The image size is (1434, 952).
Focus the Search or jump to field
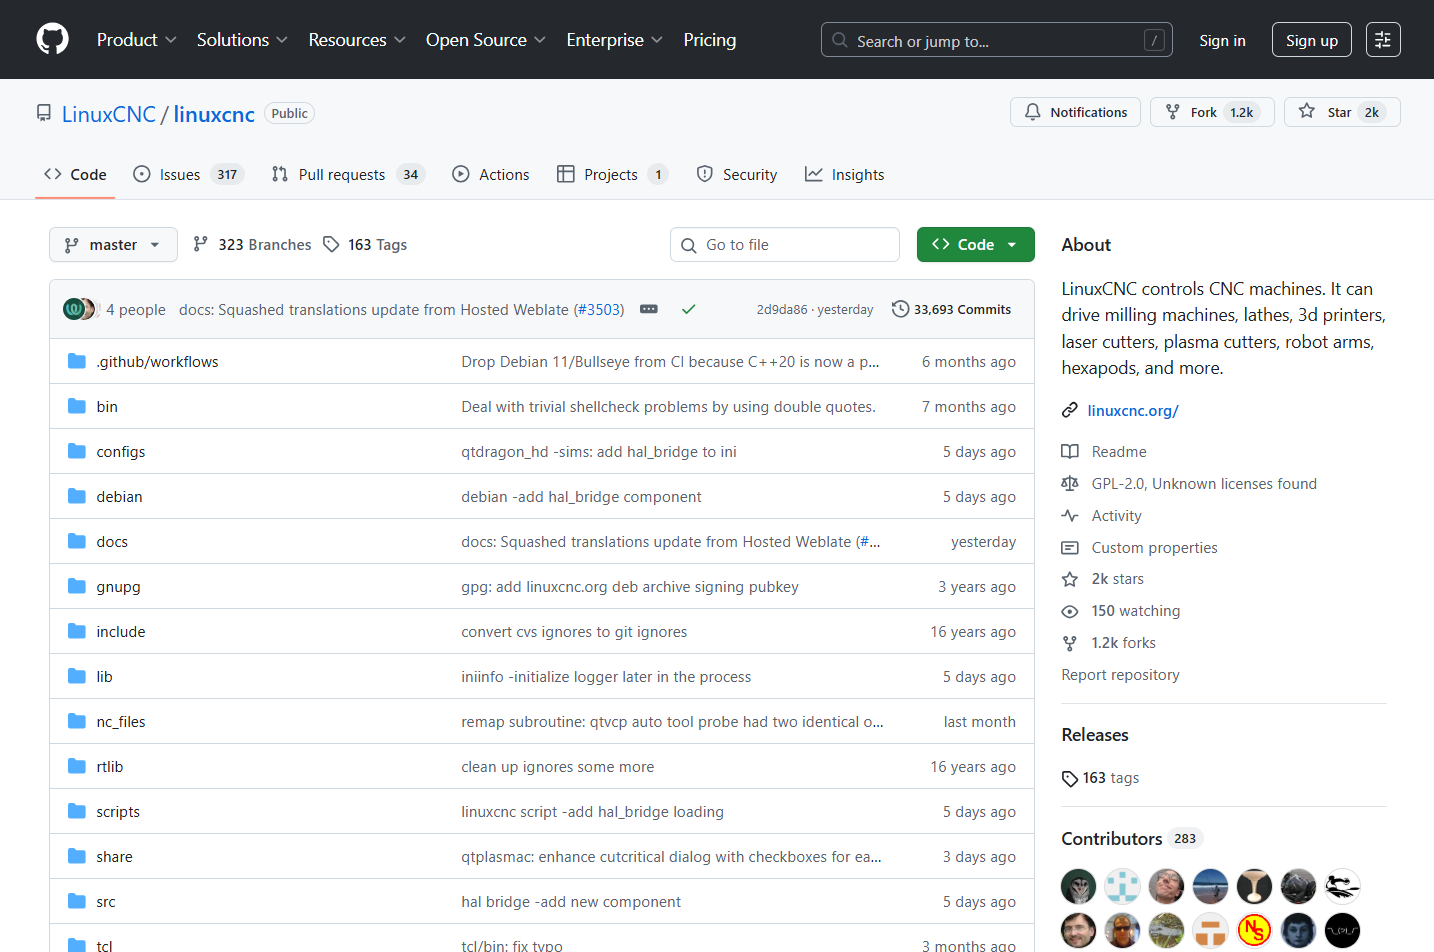[x=997, y=40]
